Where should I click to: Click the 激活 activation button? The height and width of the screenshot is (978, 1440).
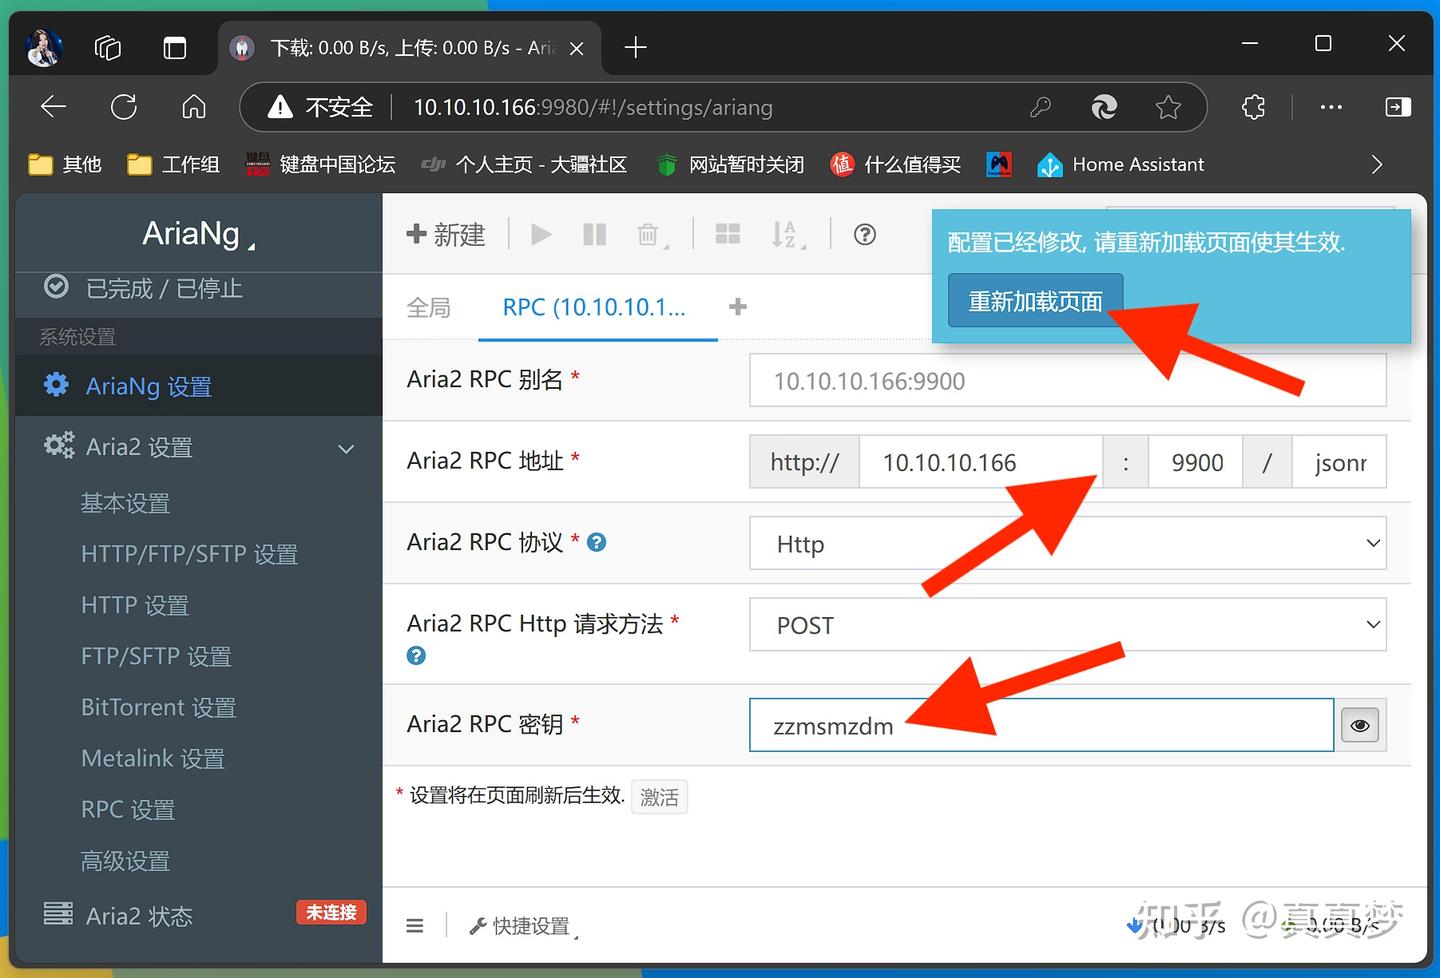pyautogui.click(x=659, y=796)
